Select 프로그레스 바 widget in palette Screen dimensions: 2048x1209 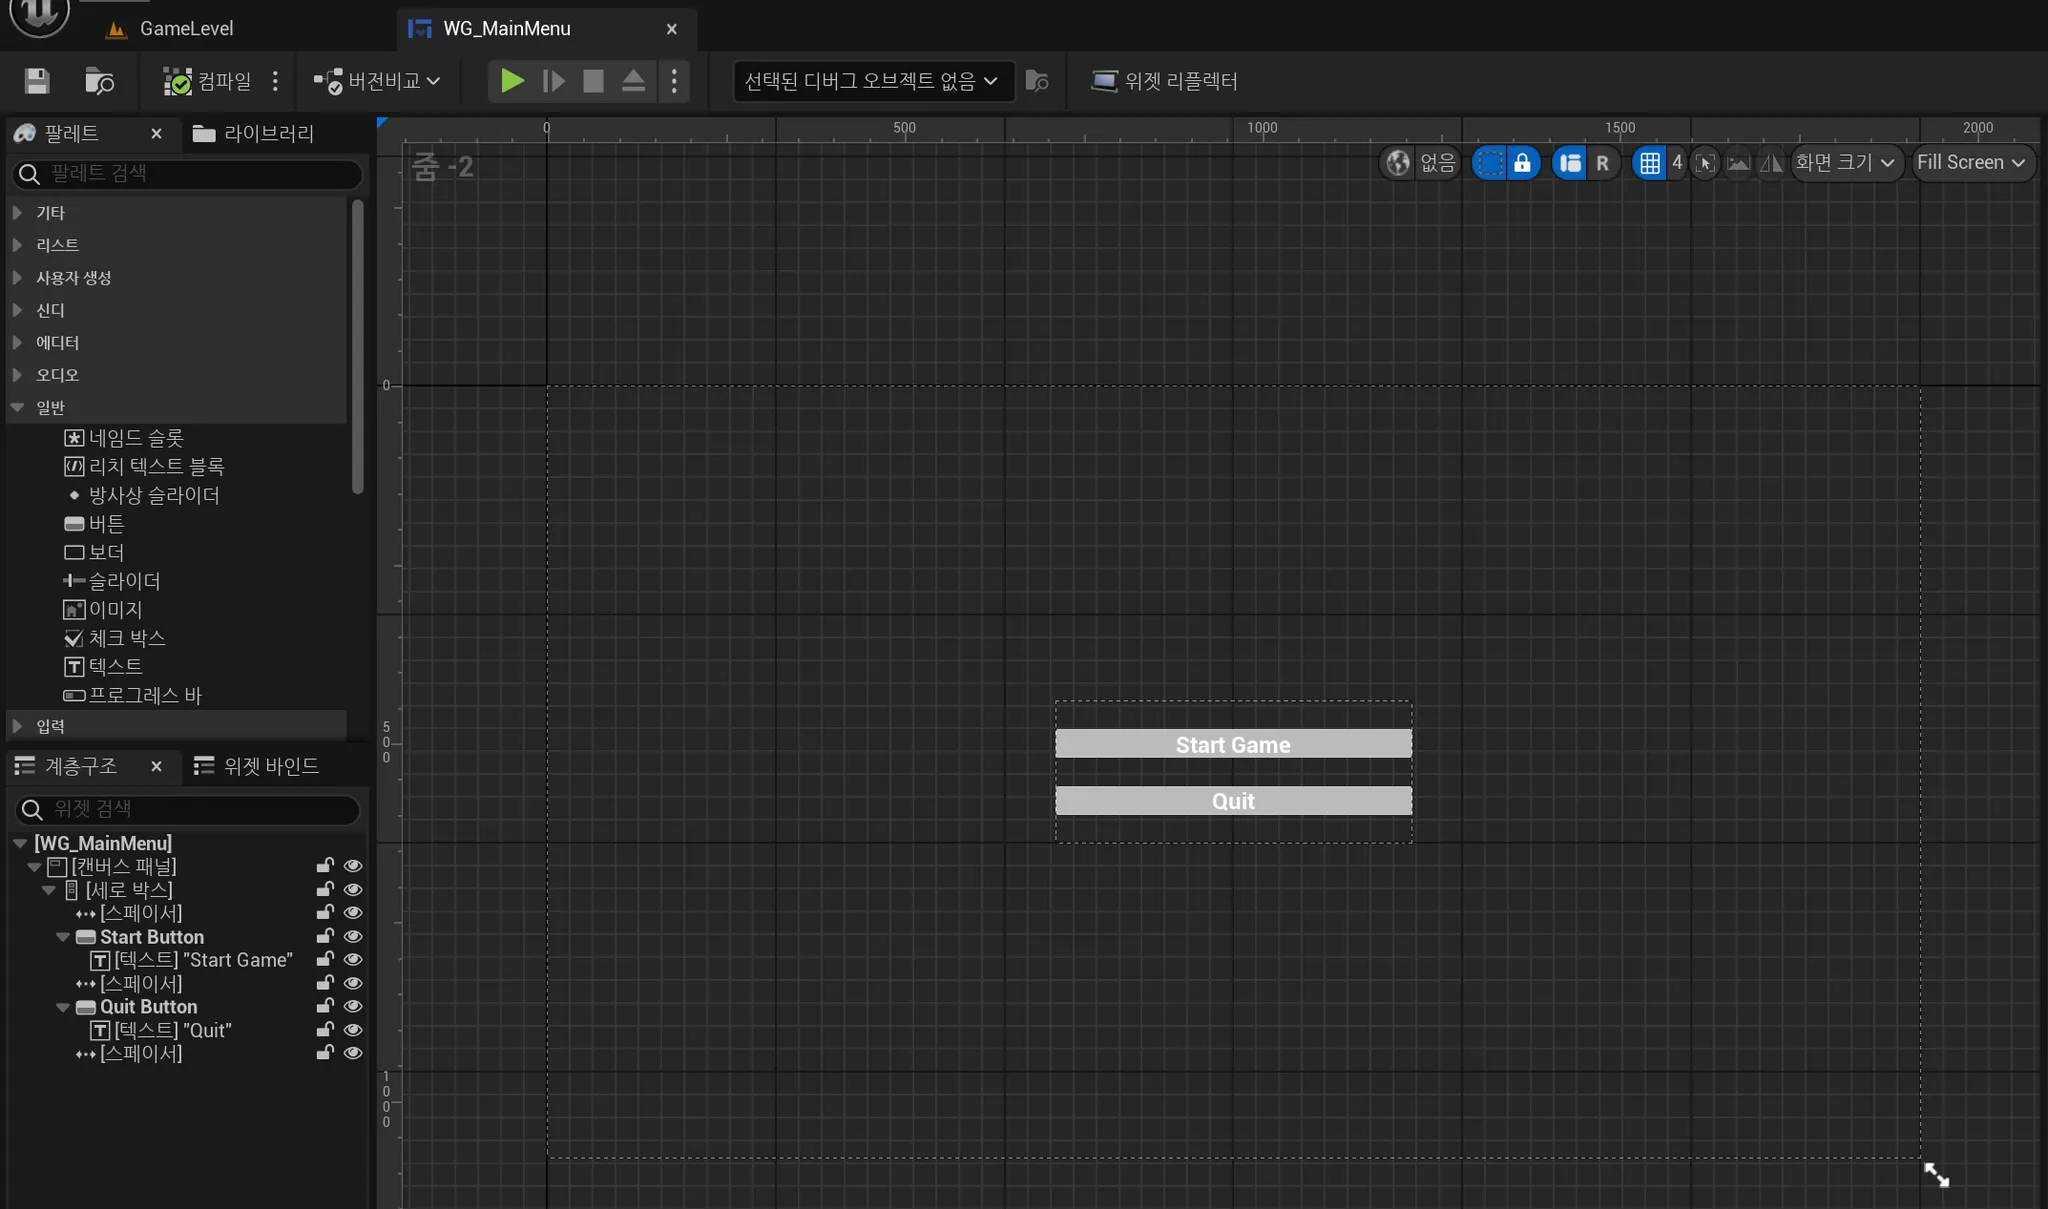click(x=144, y=695)
